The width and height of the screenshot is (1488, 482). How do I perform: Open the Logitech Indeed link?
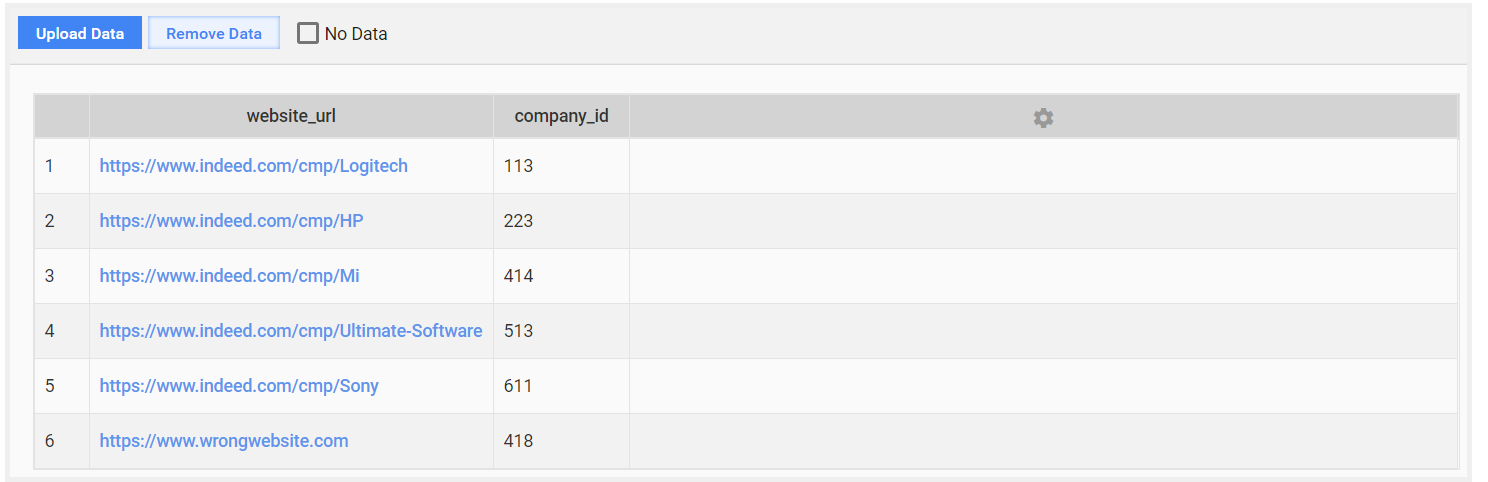254,166
